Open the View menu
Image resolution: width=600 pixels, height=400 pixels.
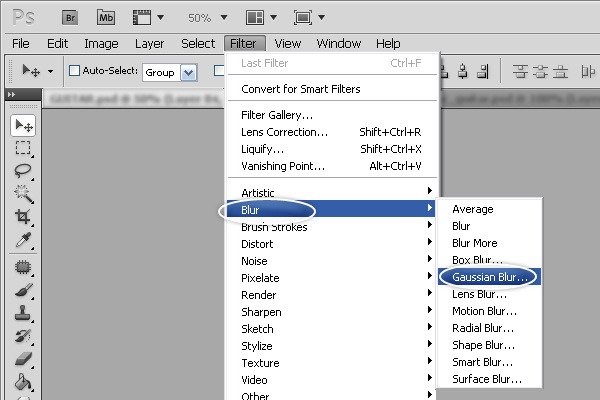click(x=288, y=44)
